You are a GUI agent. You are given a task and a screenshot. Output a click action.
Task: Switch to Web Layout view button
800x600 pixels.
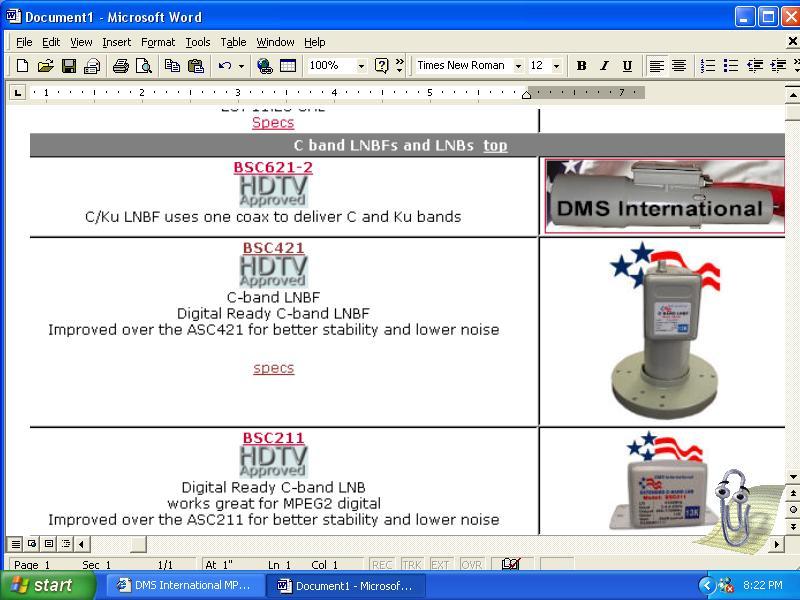point(32,544)
